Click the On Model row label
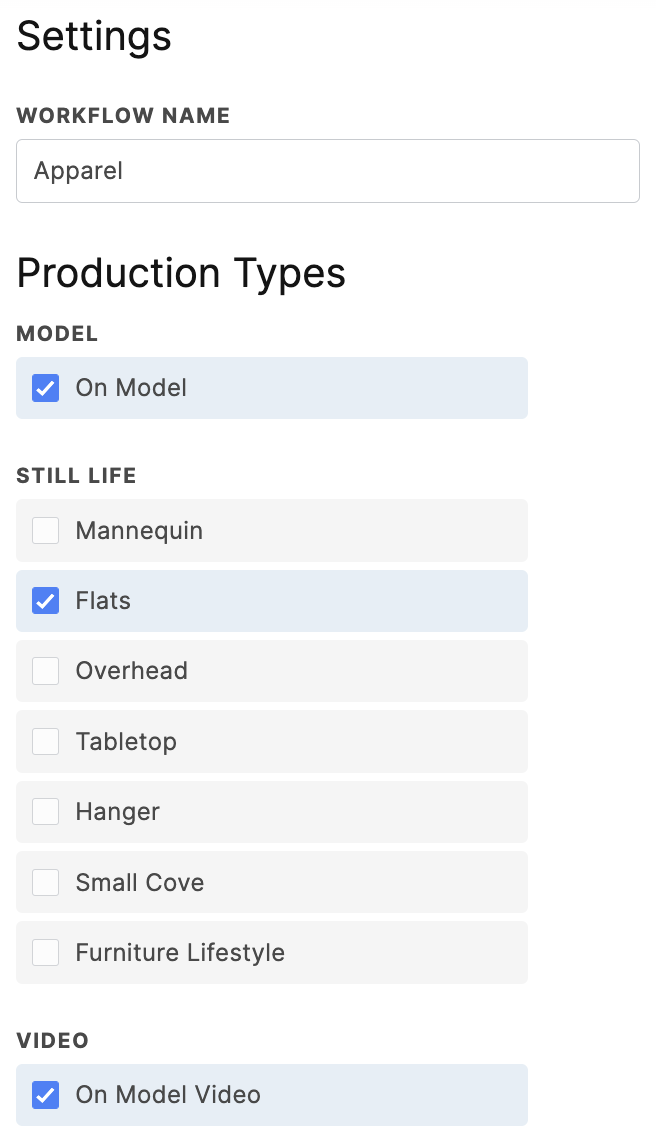656x1138 pixels. point(131,388)
